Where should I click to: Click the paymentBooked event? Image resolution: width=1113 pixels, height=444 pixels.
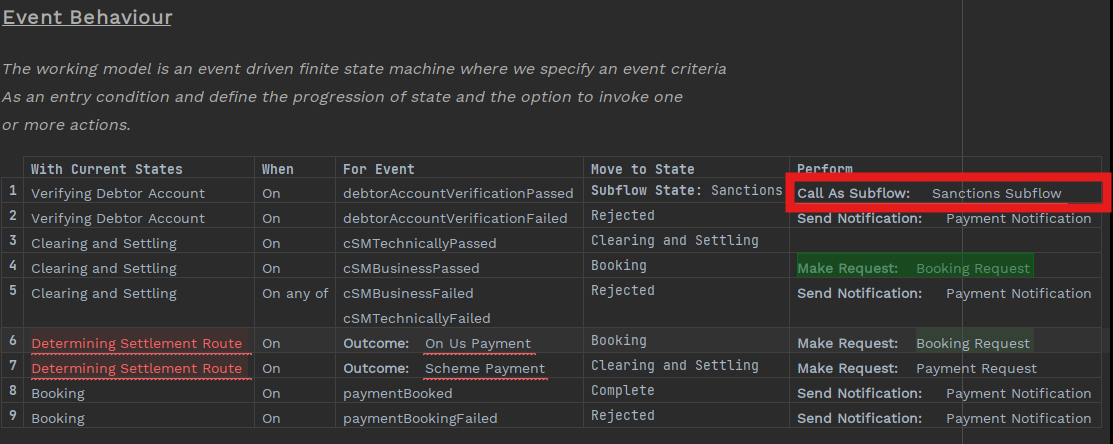(397, 393)
